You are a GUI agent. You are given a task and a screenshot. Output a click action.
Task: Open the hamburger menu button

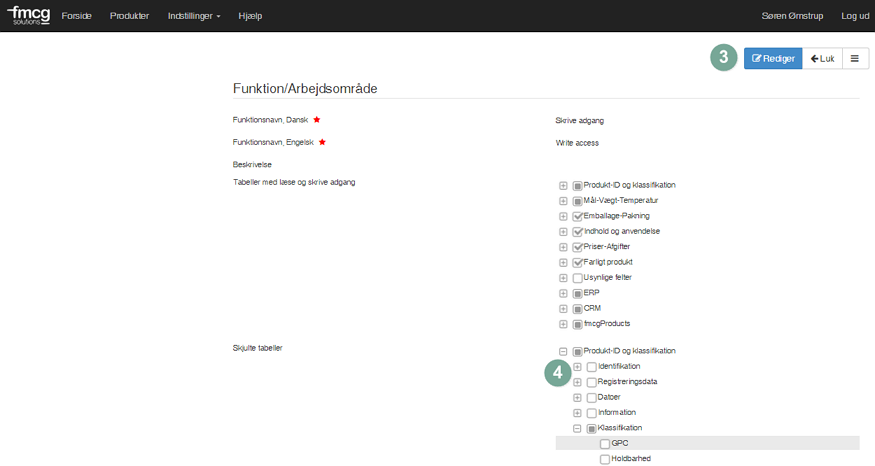pyautogui.click(x=854, y=59)
